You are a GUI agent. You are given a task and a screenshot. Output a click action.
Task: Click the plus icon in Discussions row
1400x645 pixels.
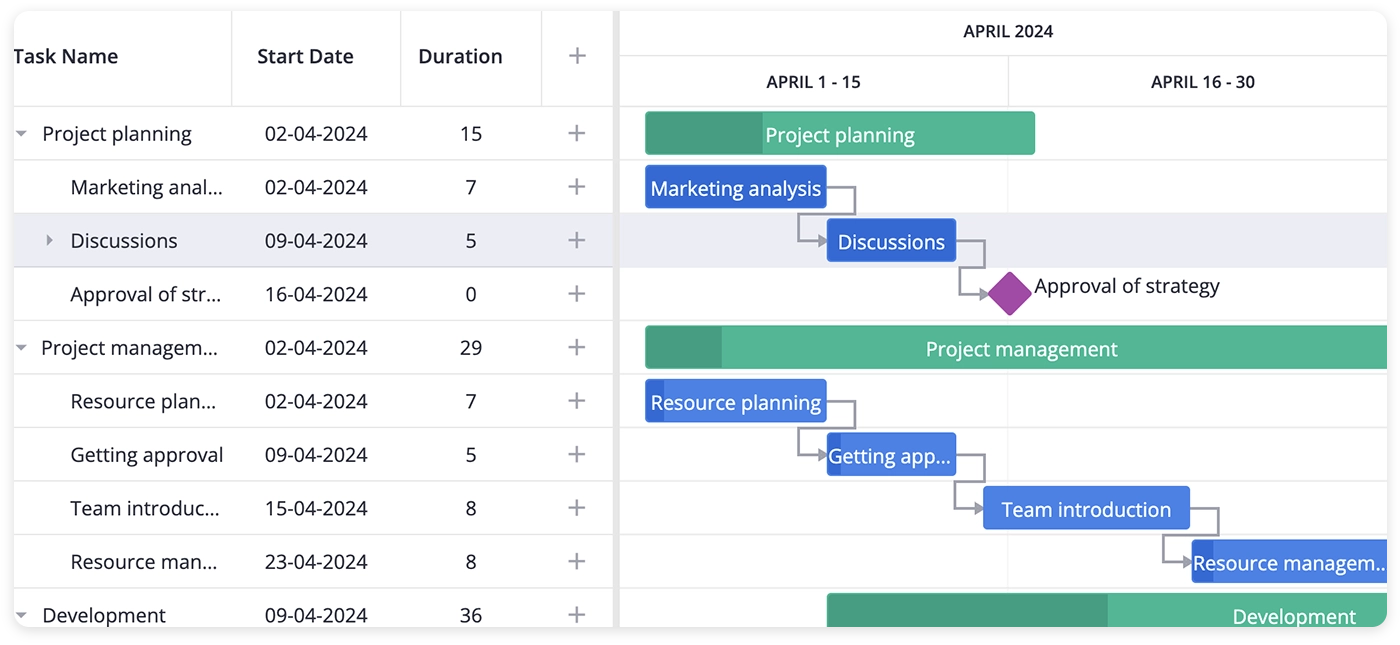pyautogui.click(x=577, y=240)
